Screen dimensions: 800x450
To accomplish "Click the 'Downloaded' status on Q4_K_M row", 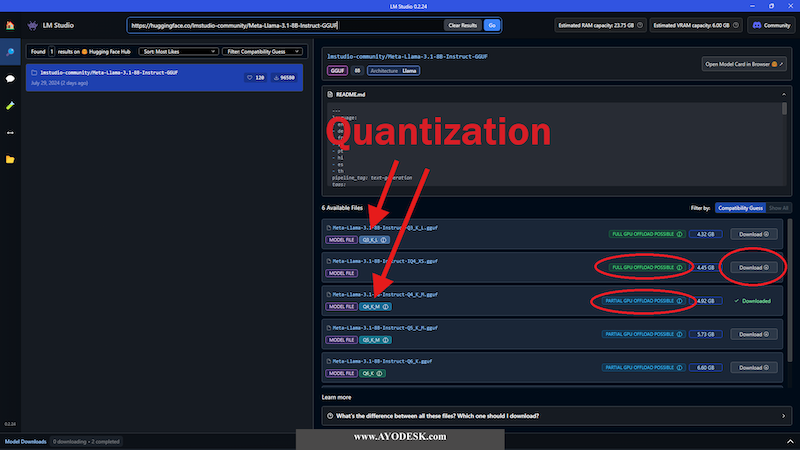I will pyautogui.click(x=753, y=301).
